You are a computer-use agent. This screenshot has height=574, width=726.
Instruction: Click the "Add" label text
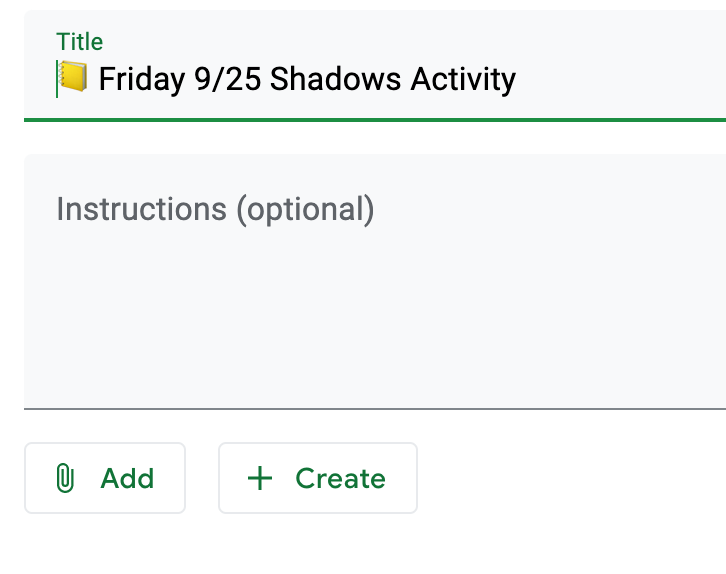(127, 478)
